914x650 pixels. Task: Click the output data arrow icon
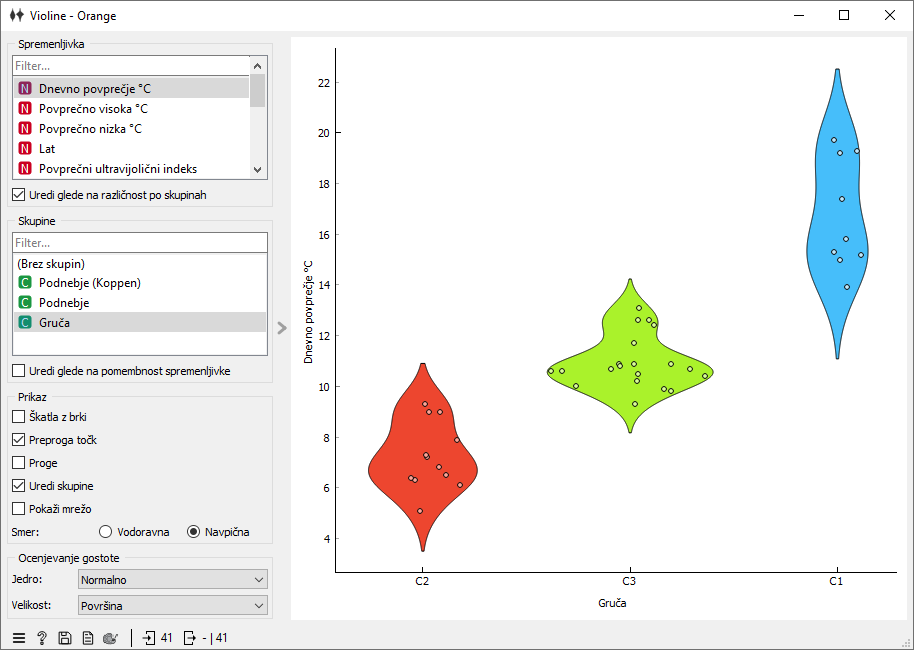[x=189, y=638]
